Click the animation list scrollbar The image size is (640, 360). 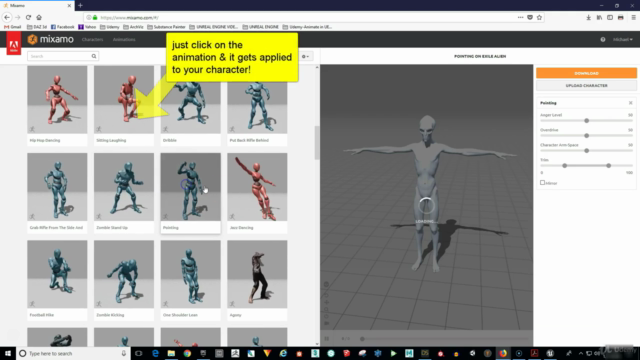[317, 143]
